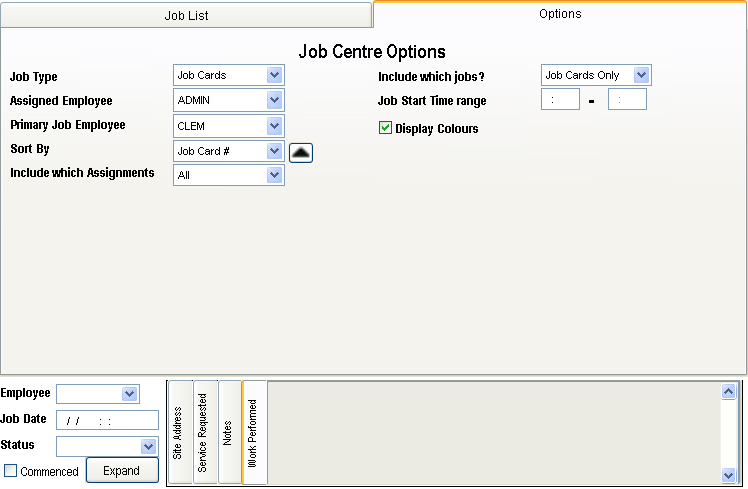Toggle the Display Colours checkbox
Image resolution: width=748 pixels, height=489 pixels.
tap(385, 128)
